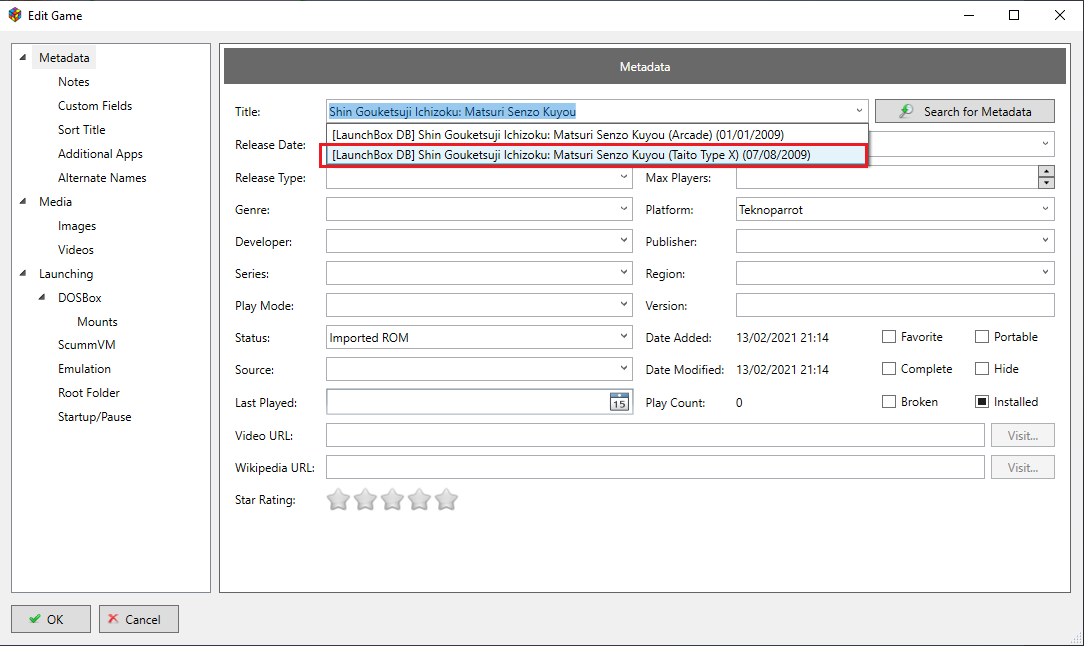The image size is (1085, 646).
Task: Open the Startup/Pause section
Action: click(95, 417)
